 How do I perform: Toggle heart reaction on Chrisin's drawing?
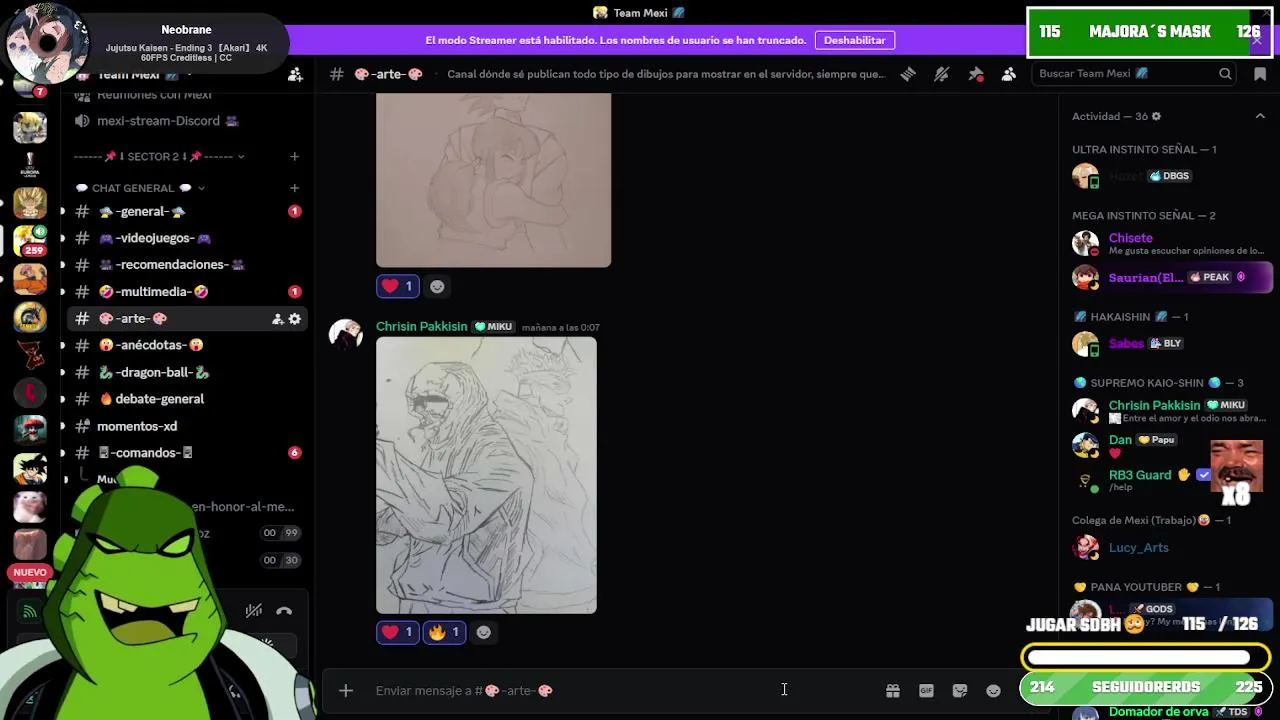pos(397,632)
